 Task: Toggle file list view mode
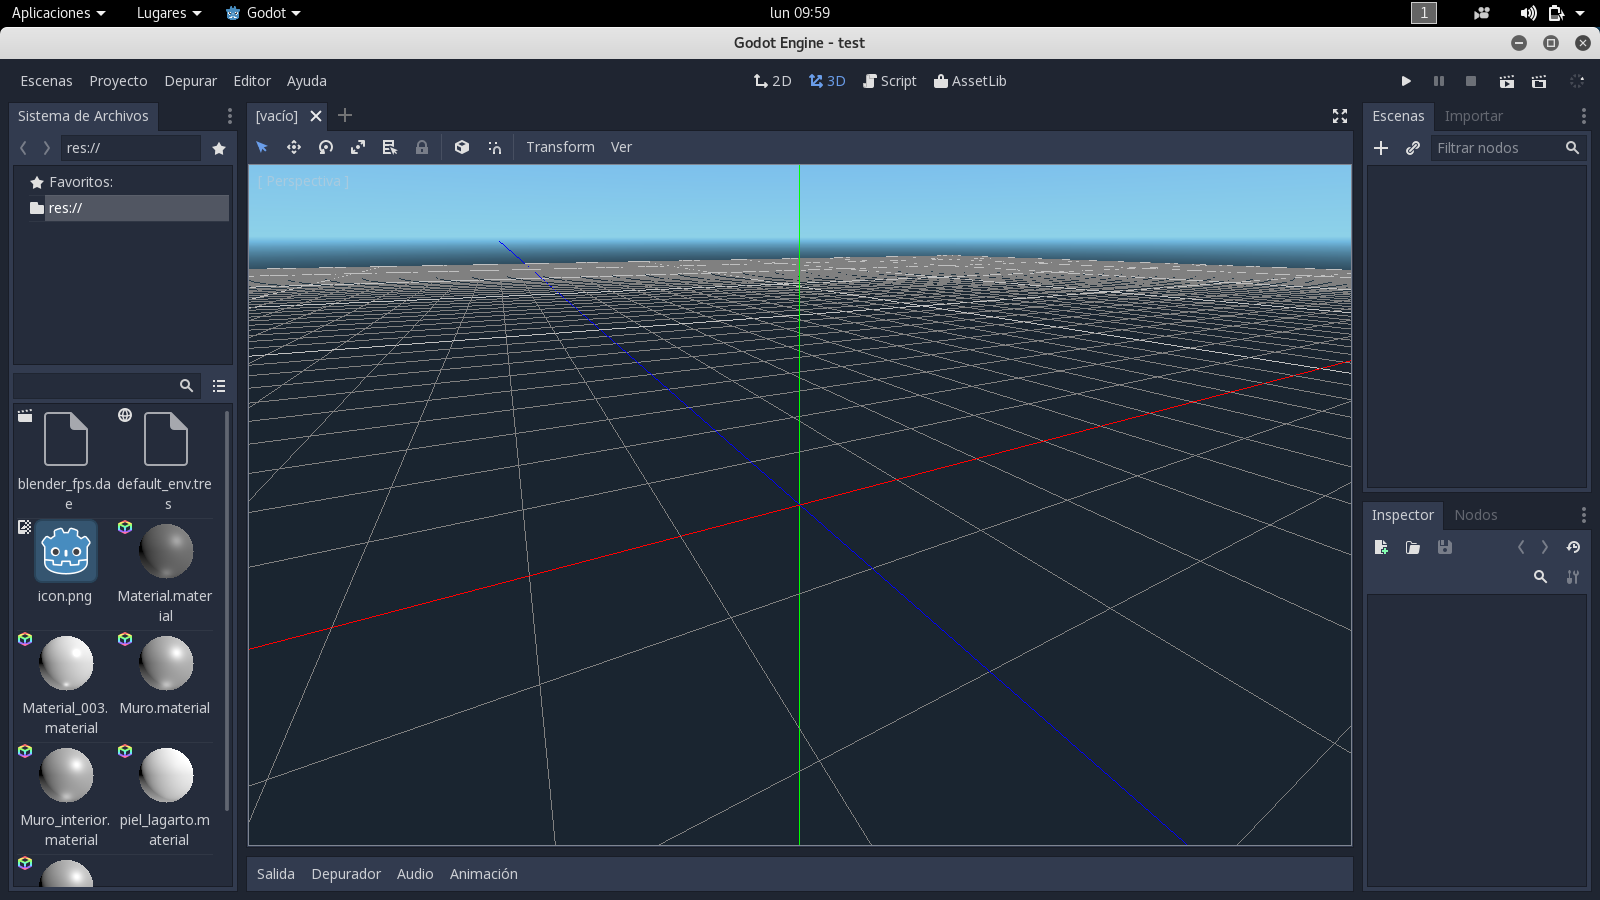219,386
